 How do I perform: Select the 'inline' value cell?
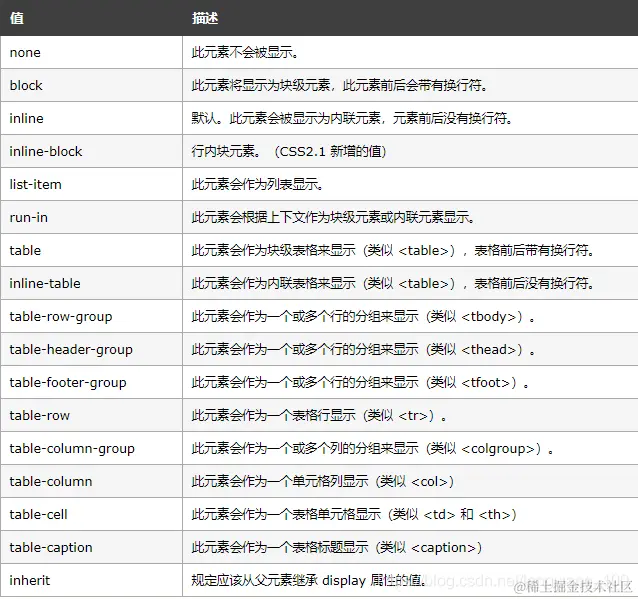click(92, 118)
